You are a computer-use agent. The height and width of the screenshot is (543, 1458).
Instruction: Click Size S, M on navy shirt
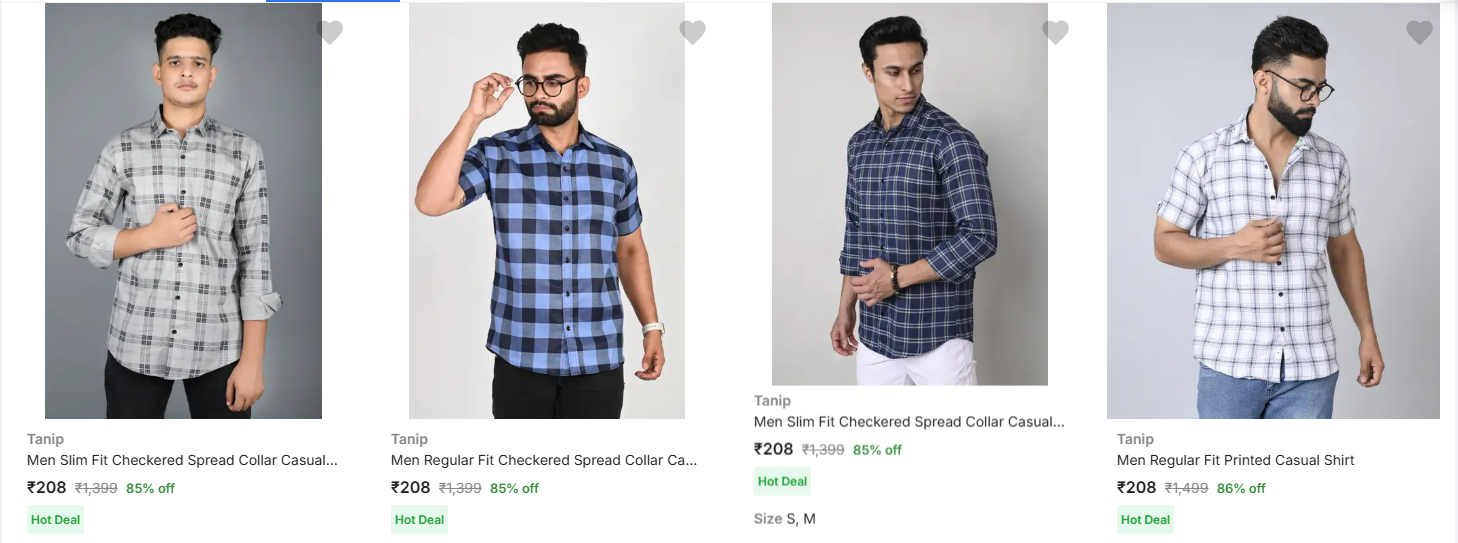pyautogui.click(x=785, y=519)
